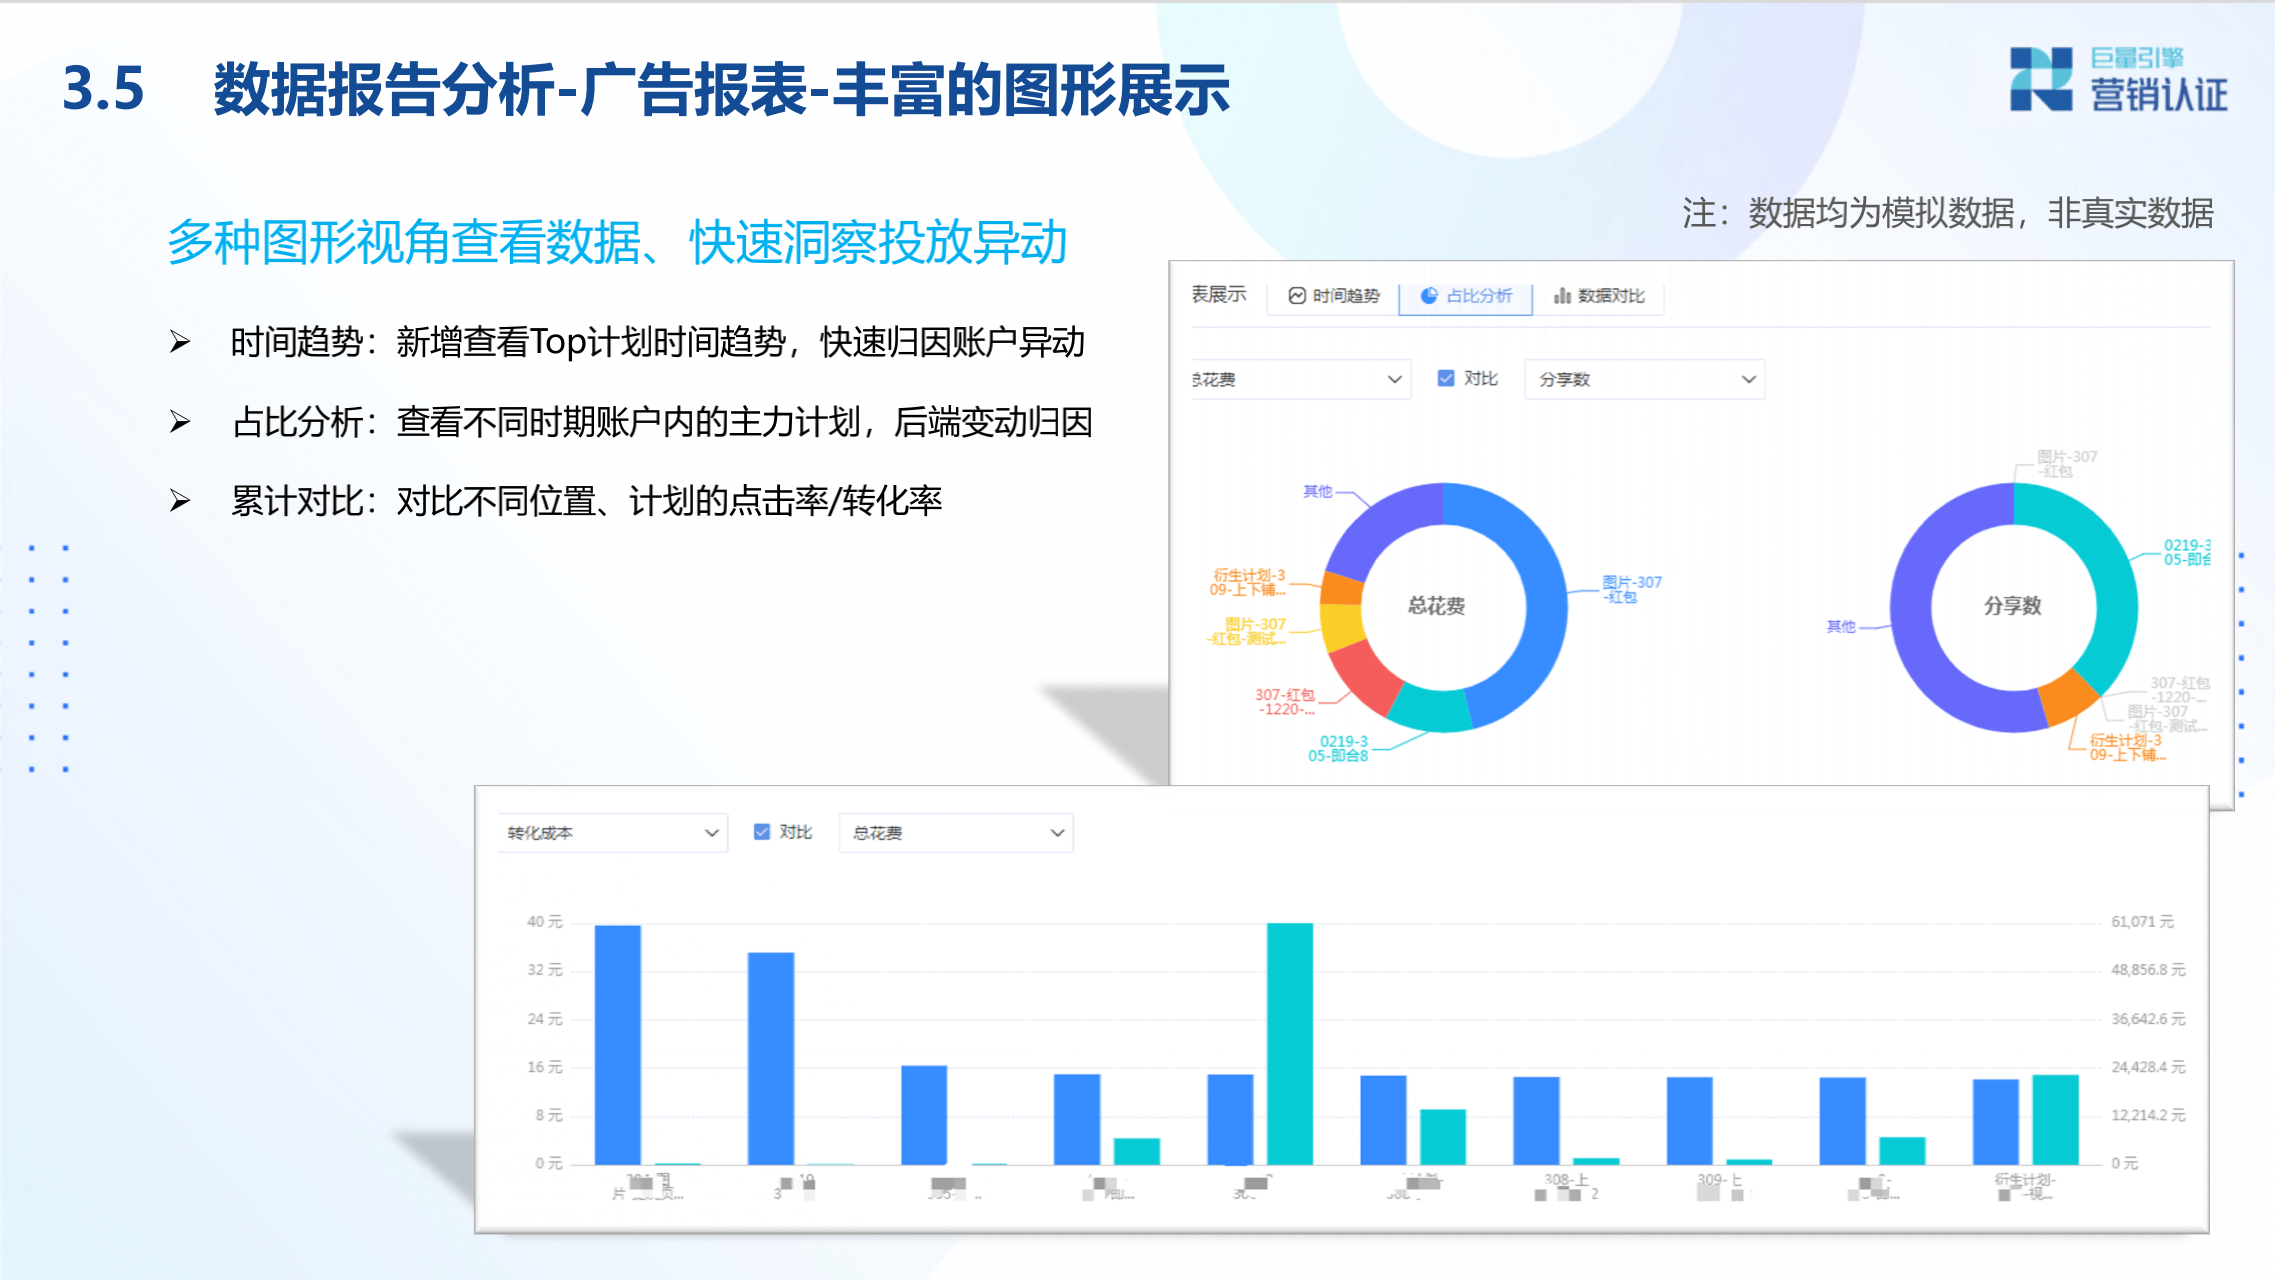Click the 40 元 left axis label

[x=545, y=921]
